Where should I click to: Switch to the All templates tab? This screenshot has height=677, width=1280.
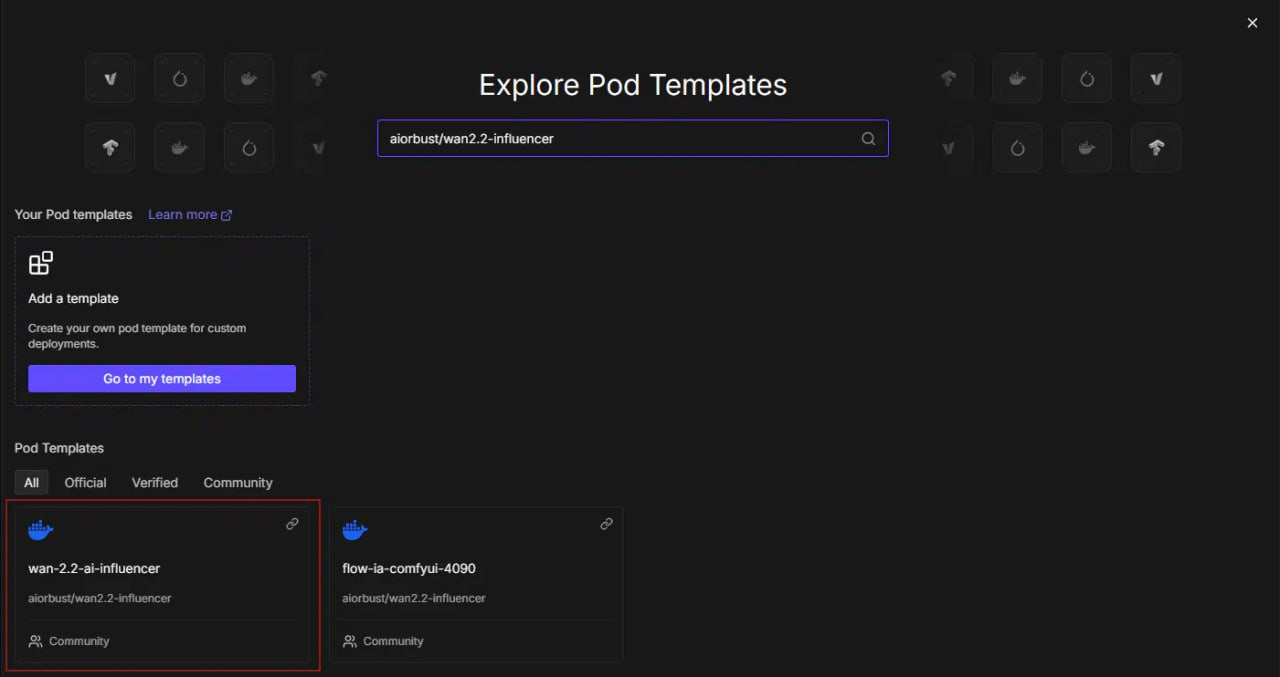pos(32,482)
